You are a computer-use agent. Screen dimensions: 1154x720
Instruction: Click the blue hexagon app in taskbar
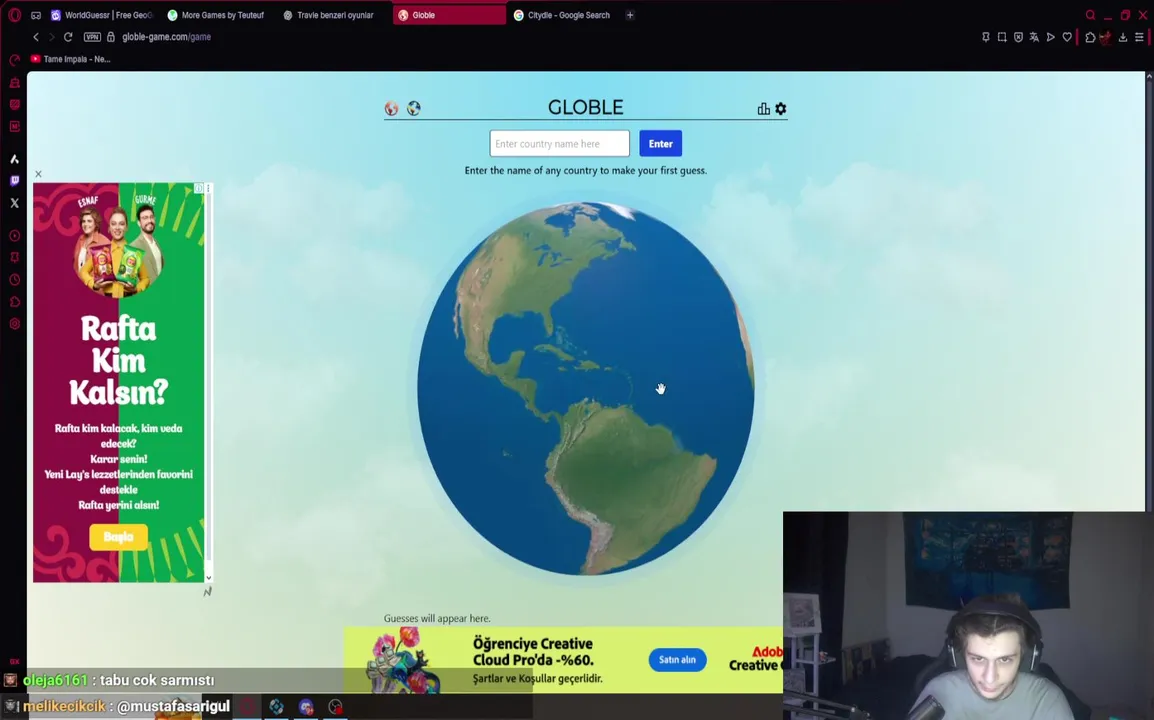point(277,707)
